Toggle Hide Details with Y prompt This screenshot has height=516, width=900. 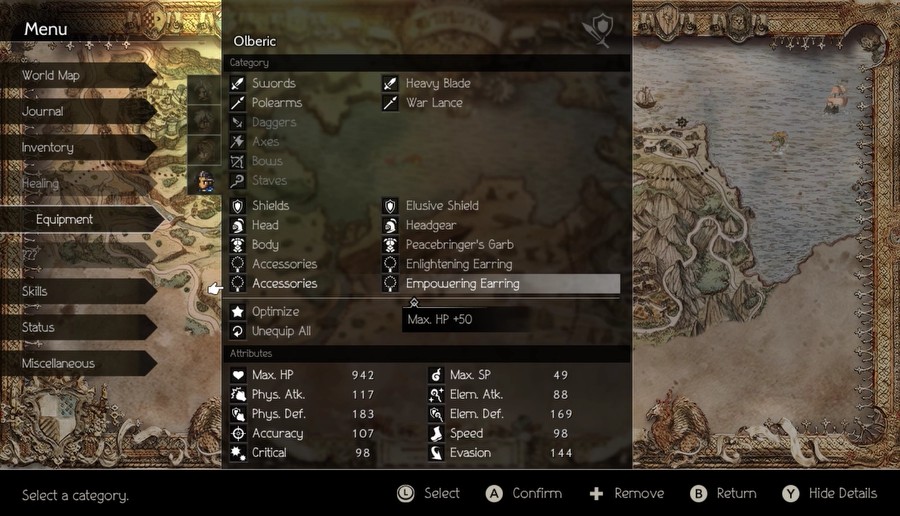tap(830, 494)
